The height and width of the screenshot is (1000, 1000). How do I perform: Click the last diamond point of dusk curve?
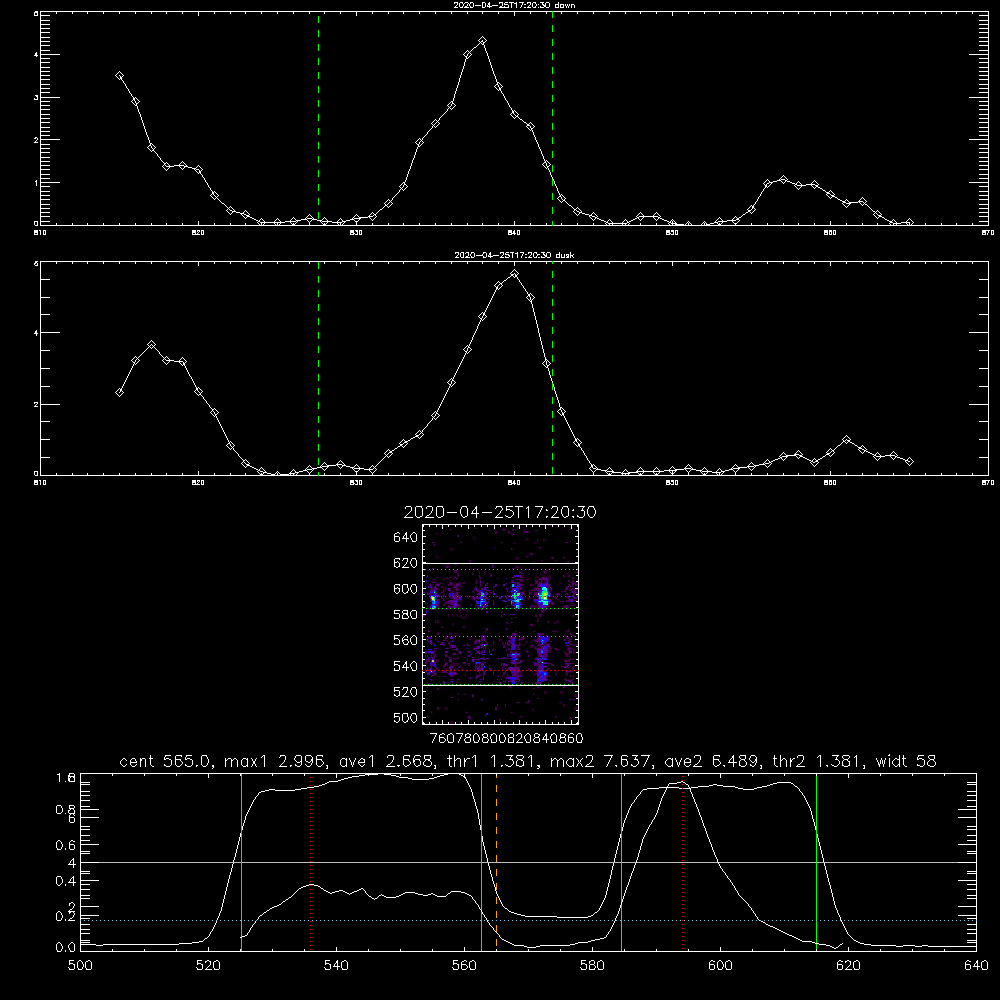(x=909, y=461)
